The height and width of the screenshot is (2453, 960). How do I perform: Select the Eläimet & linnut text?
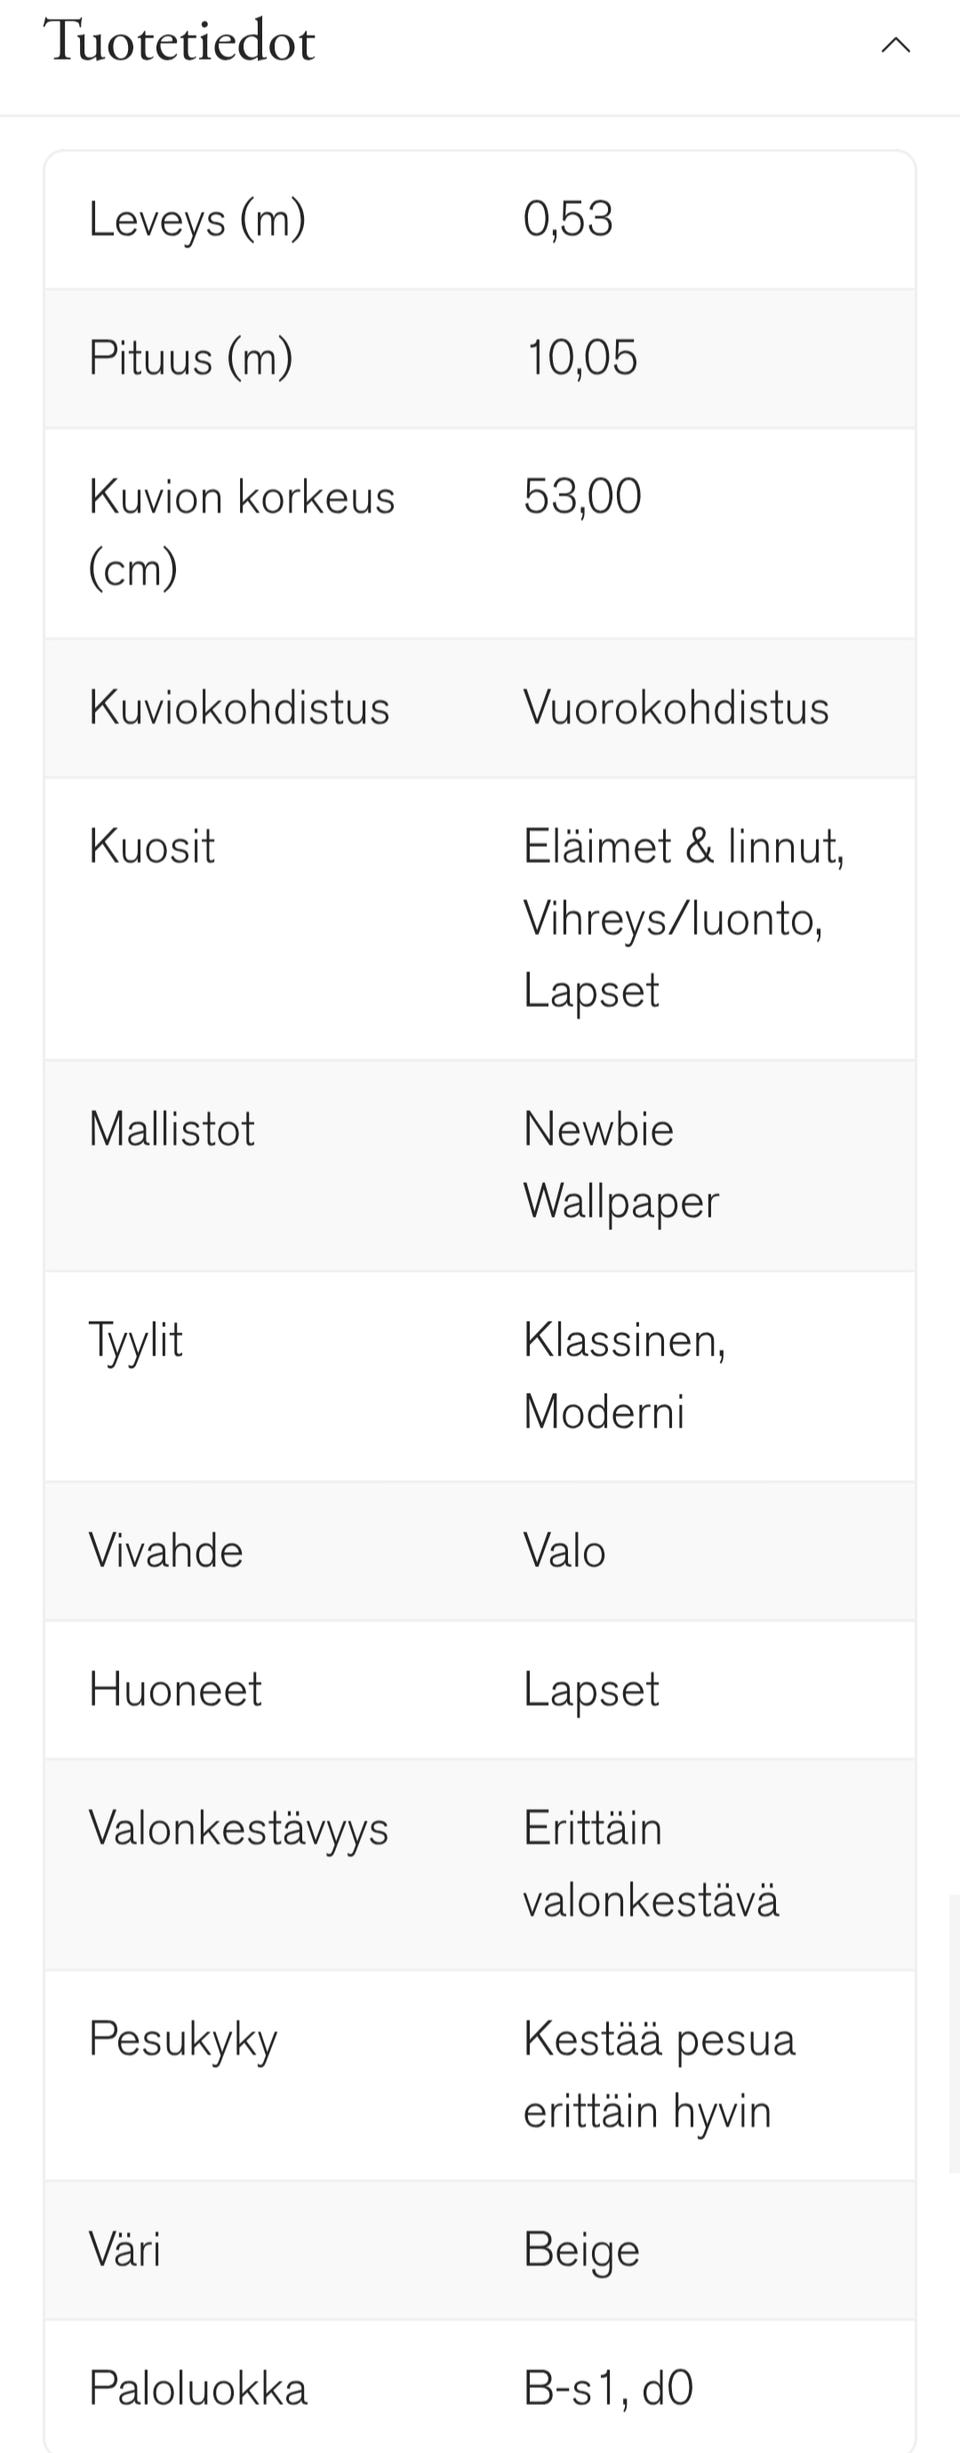click(x=685, y=845)
